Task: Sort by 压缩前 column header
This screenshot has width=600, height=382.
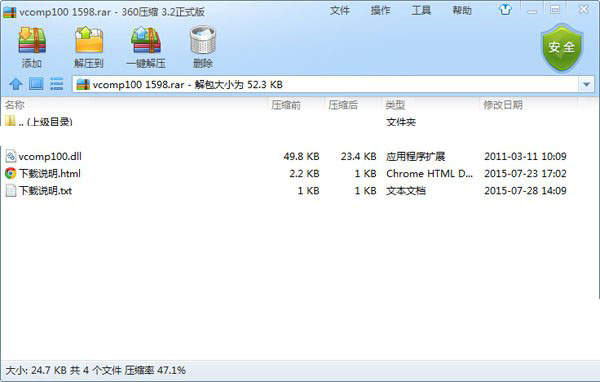Action: [x=286, y=105]
